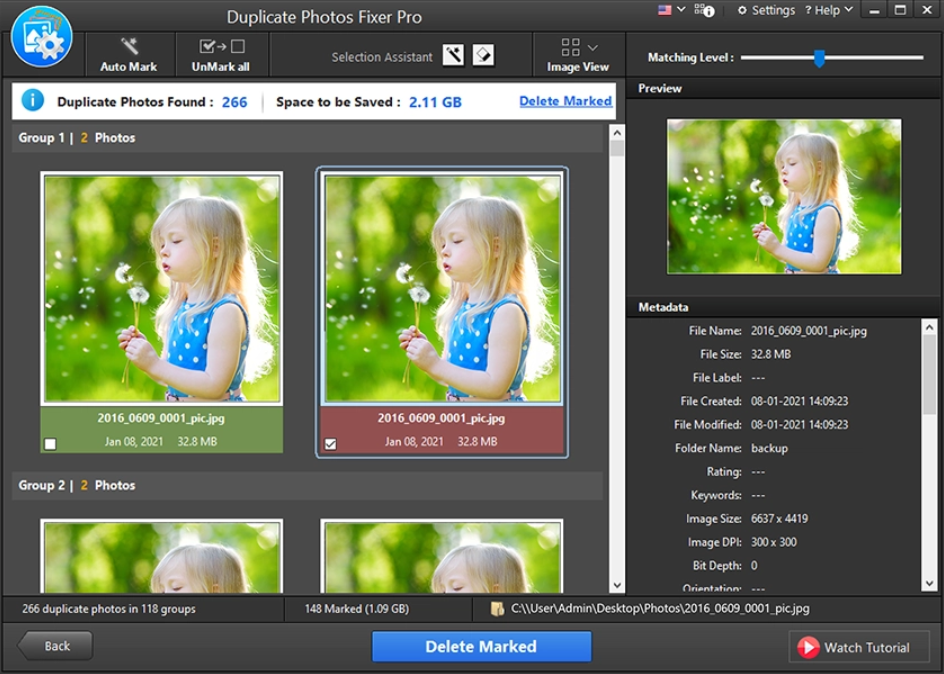Click the info icon in the title bar
The image size is (944, 674).
click(x=710, y=10)
